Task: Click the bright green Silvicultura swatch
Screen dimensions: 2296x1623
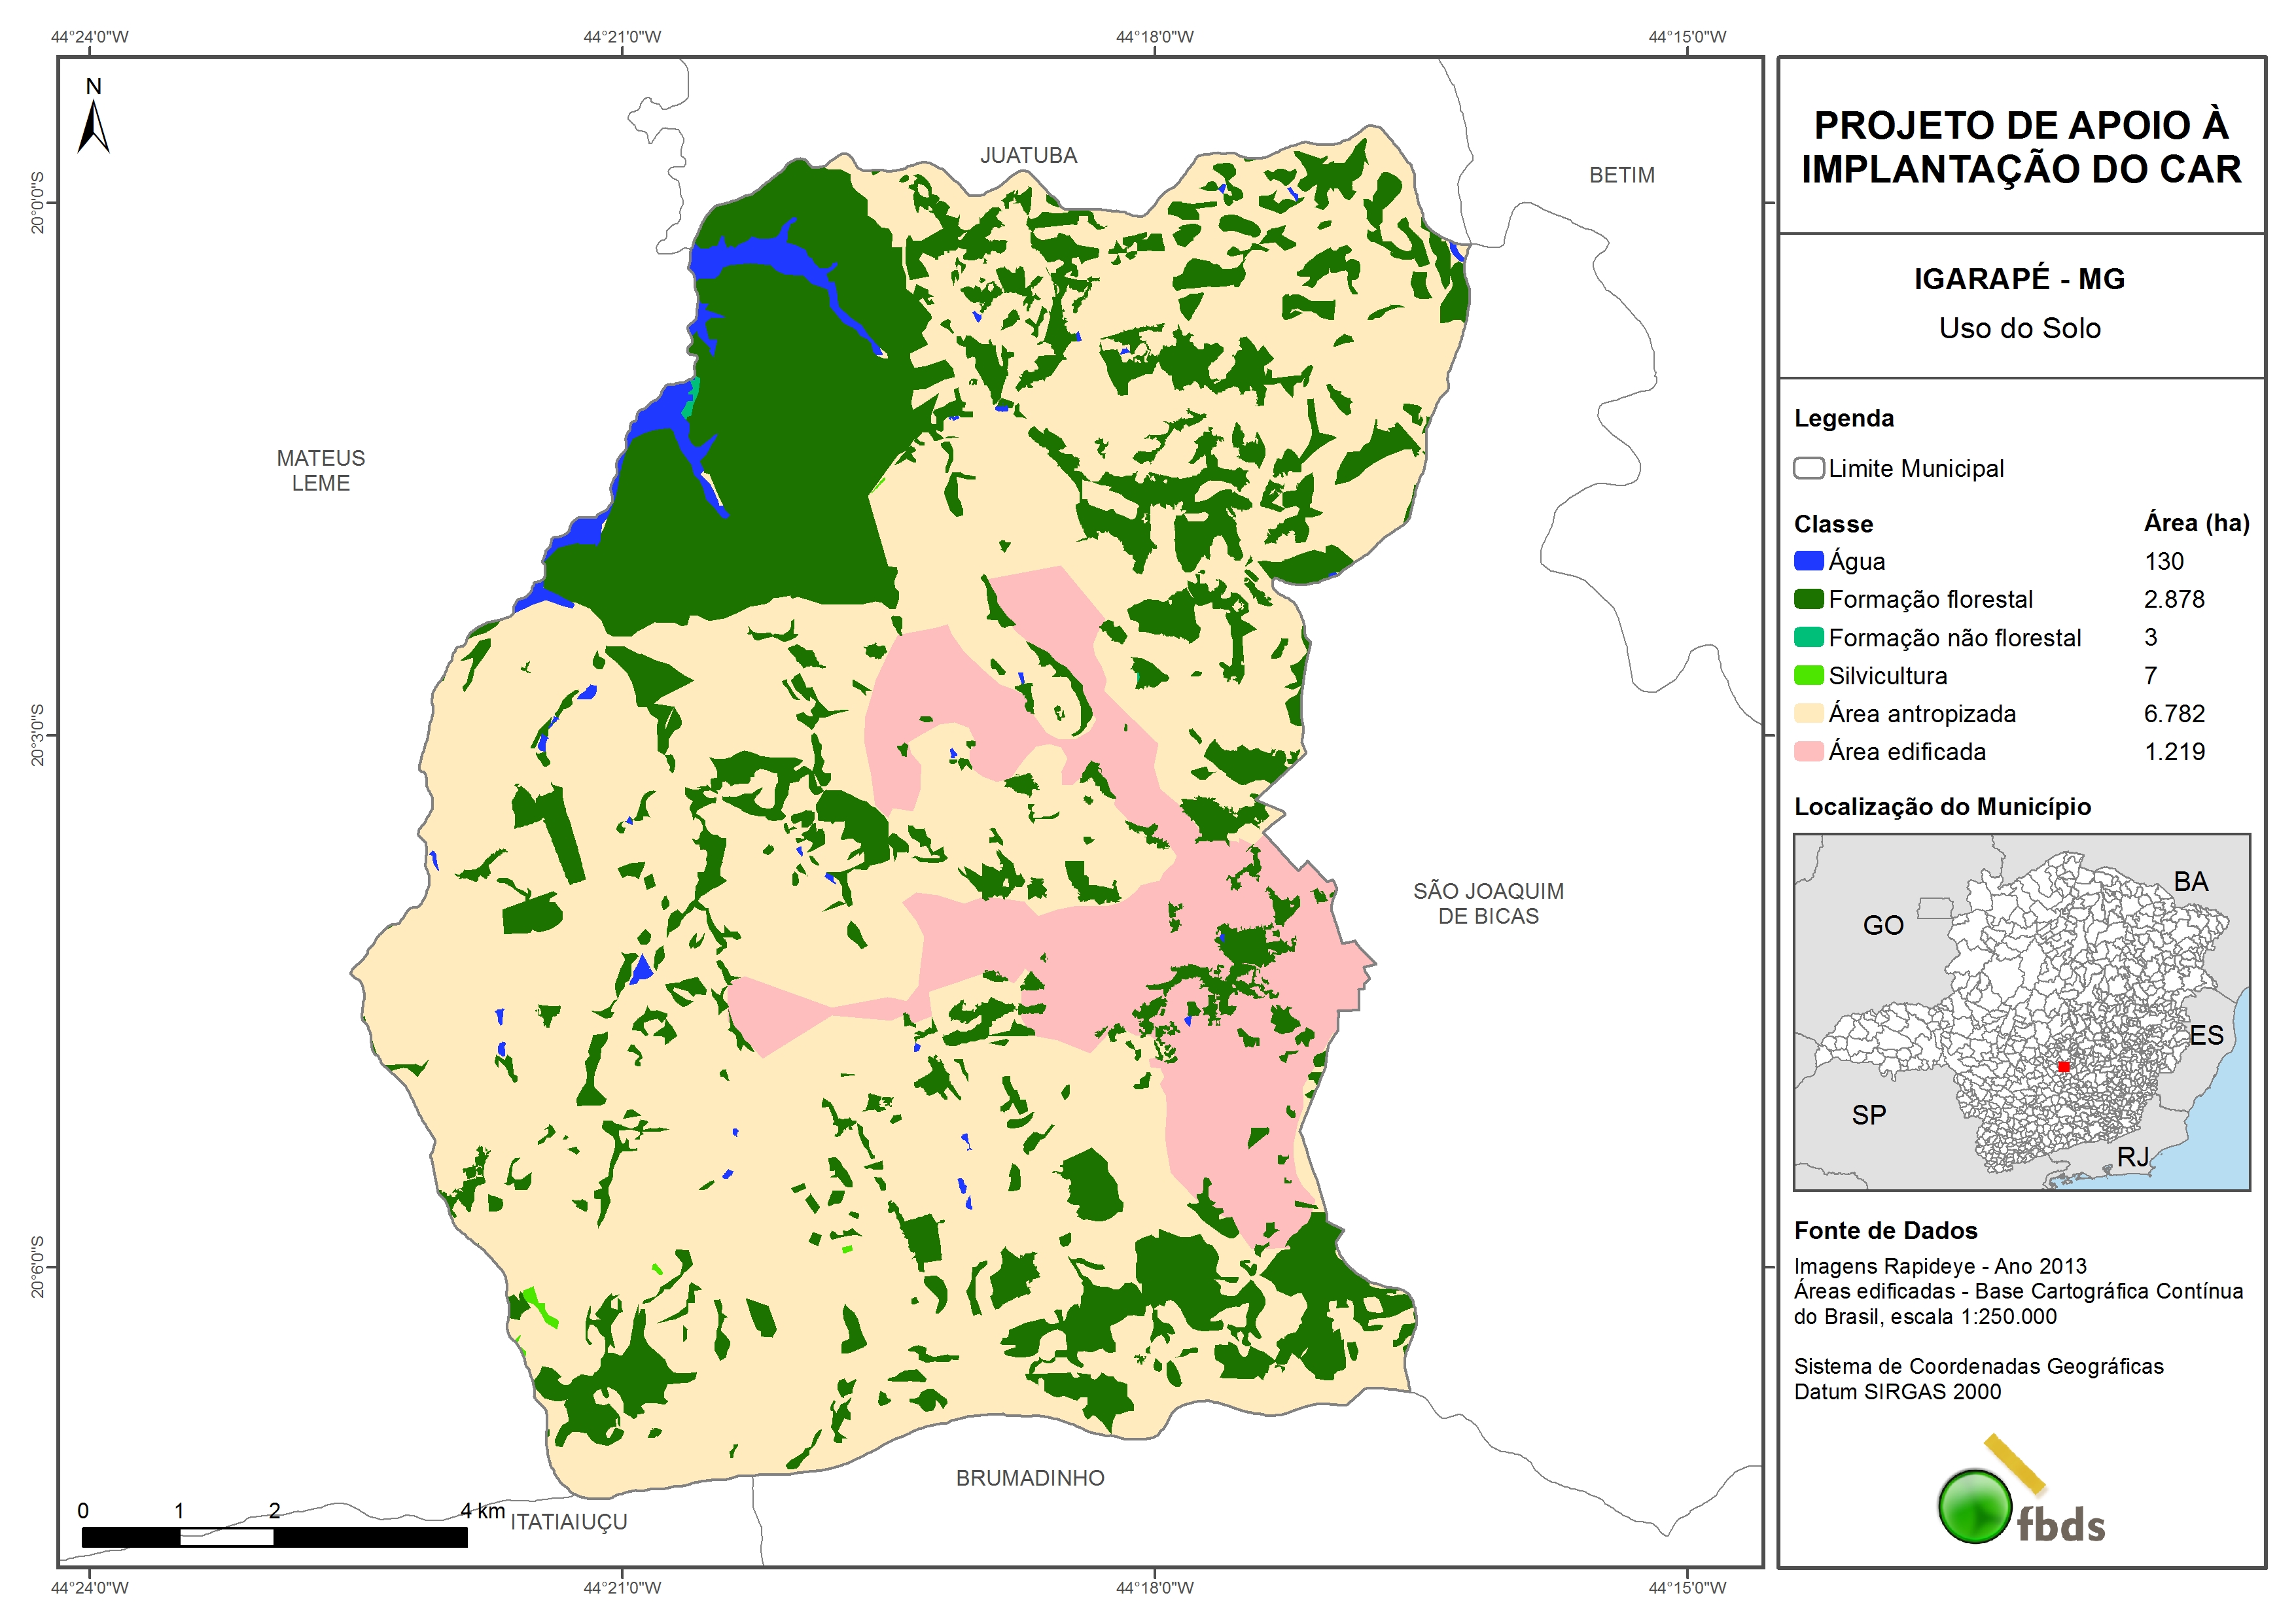Action: (x=1808, y=675)
